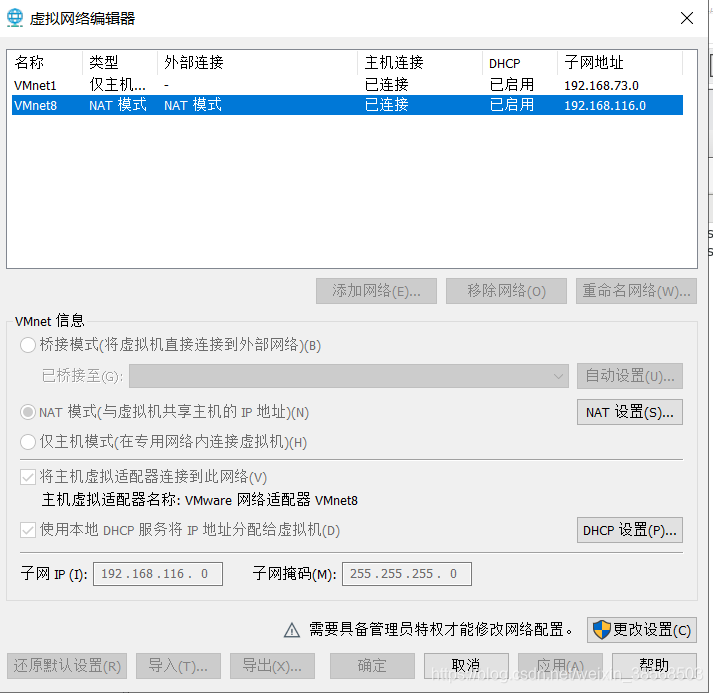
Task: Click the 需要具备管理员特权 notice text
Action: point(441,630)
